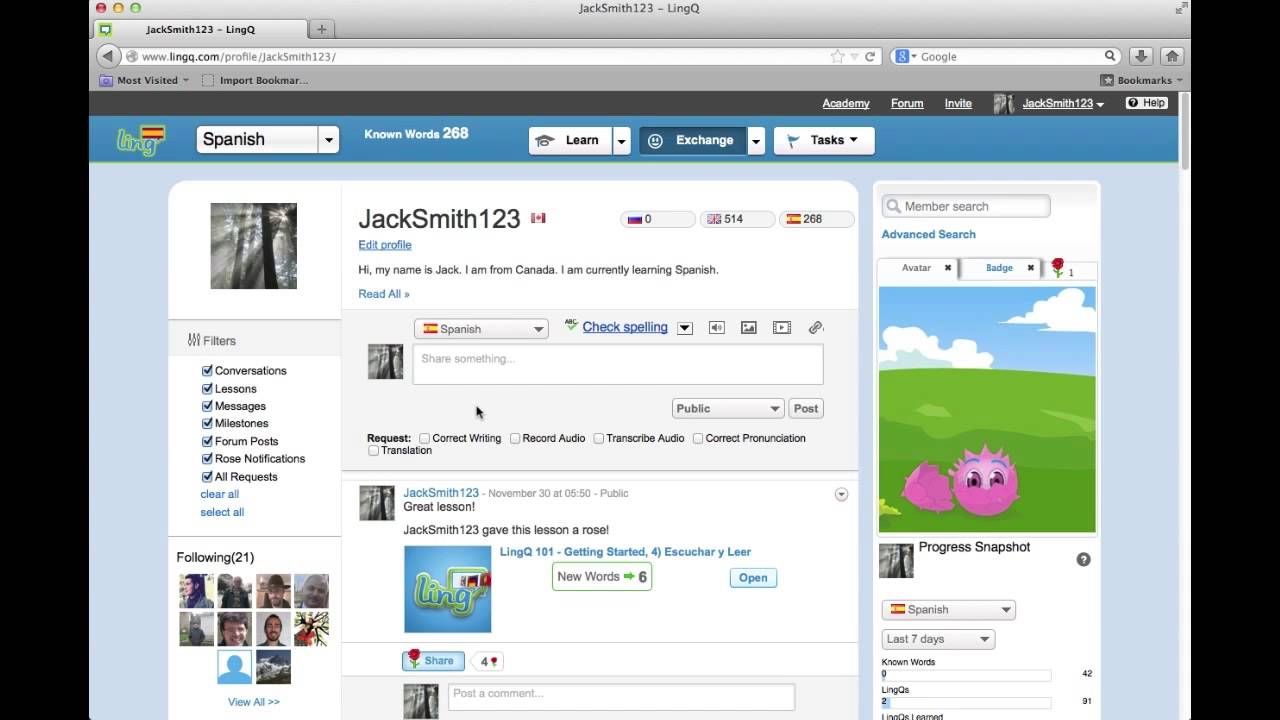Click the English flag 514 badge
This screenshot has width=1280, height=720.
coord(737,219)
